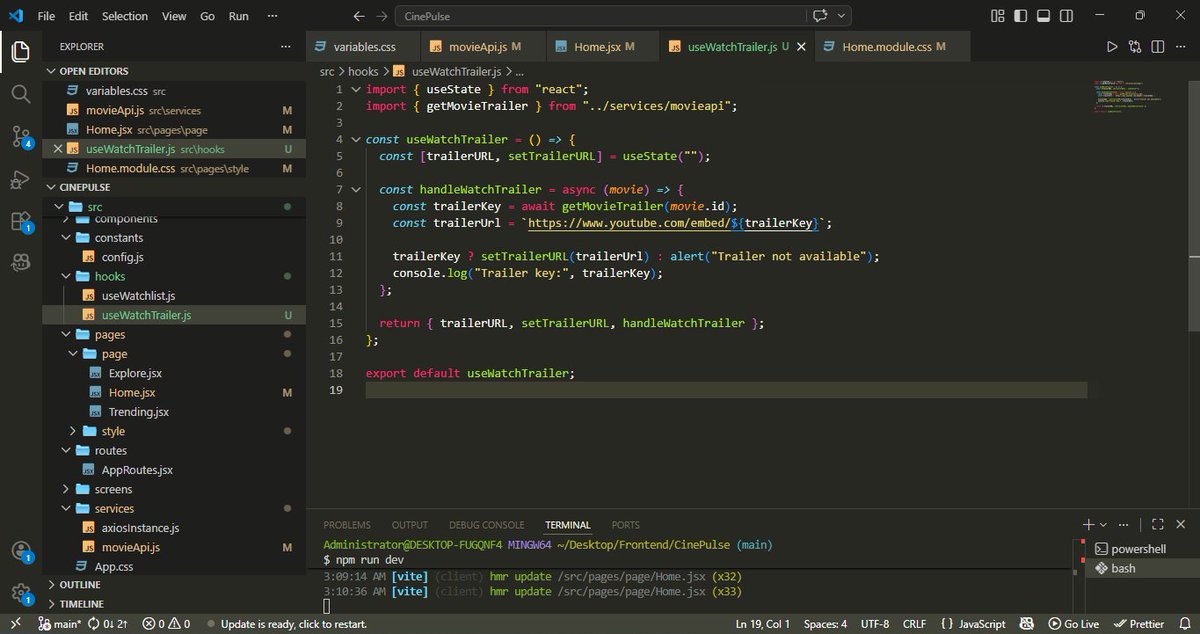This screenshot has height=634, width=1200.
Task: Click the Open Changes compare icon
Action: tap(1135, 47)
